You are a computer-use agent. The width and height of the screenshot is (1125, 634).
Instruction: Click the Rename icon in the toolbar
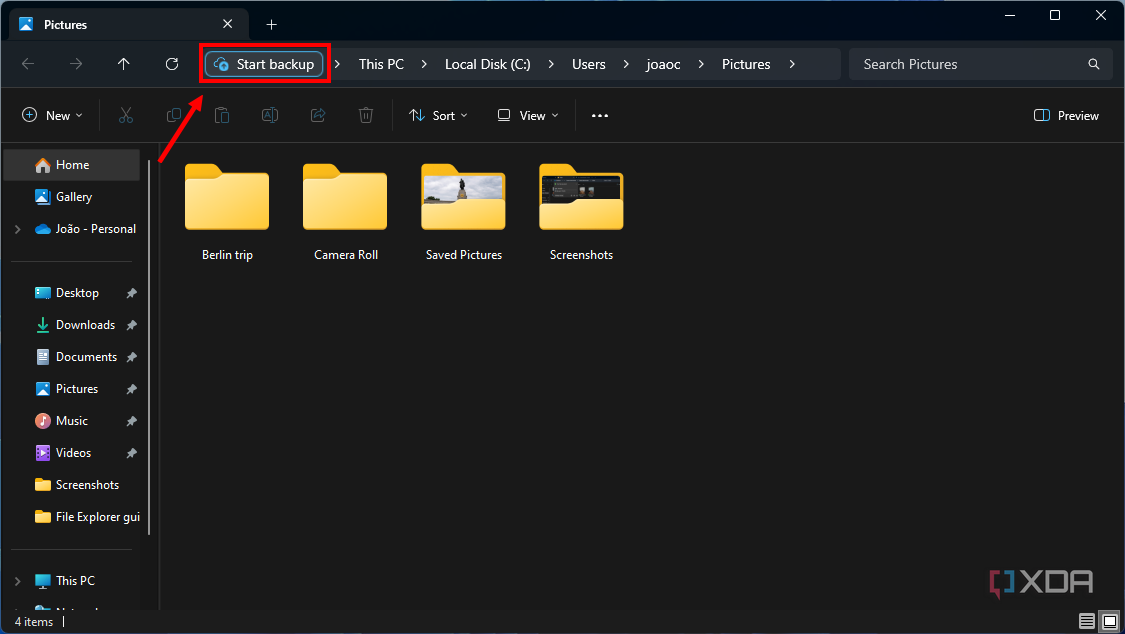pos(269,115)
